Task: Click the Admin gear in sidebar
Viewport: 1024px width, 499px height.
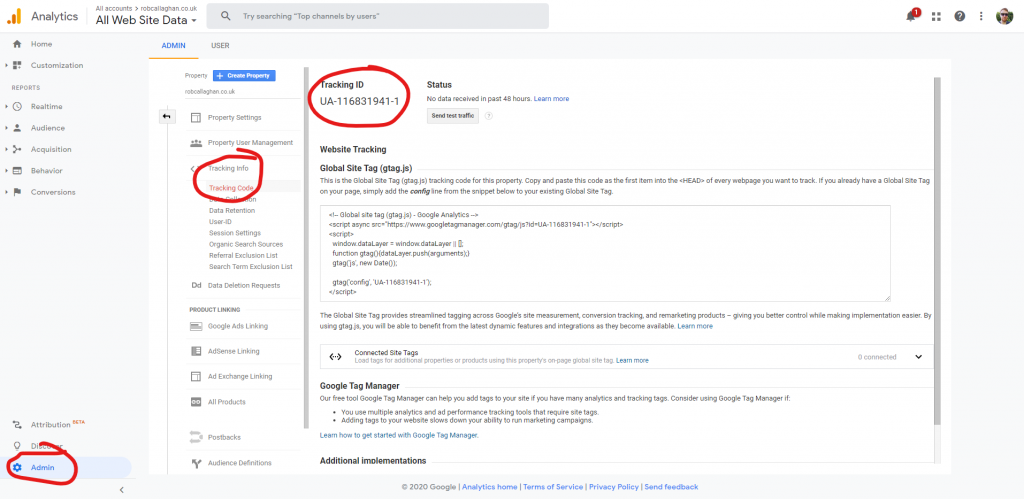Action: pos(18,468)
